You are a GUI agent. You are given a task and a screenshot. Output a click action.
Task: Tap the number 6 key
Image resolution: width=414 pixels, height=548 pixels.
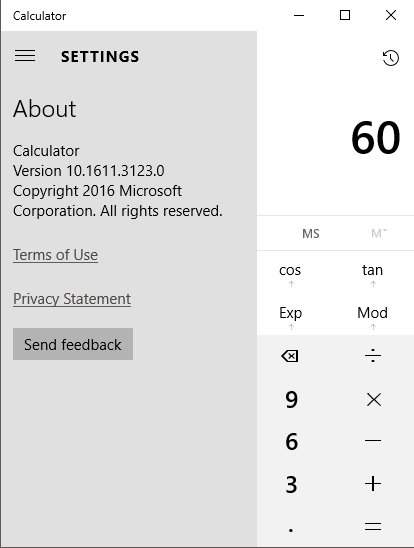click(x=291, y=441)
